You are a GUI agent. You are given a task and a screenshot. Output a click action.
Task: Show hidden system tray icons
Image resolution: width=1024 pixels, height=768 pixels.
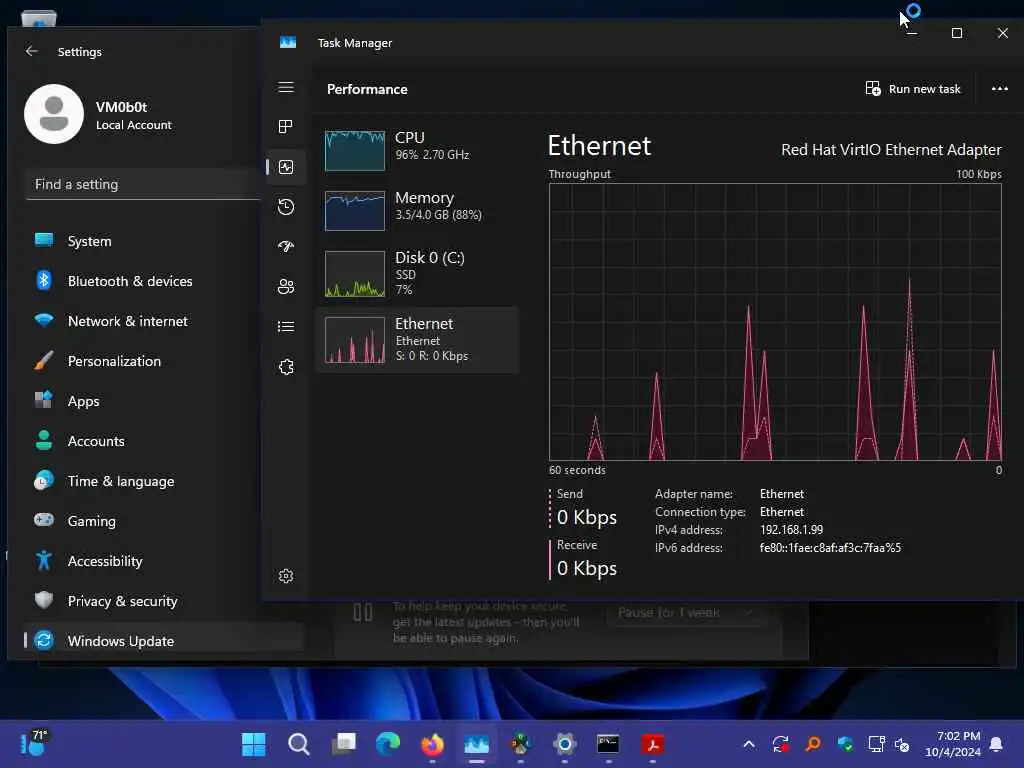click(749, 744)
